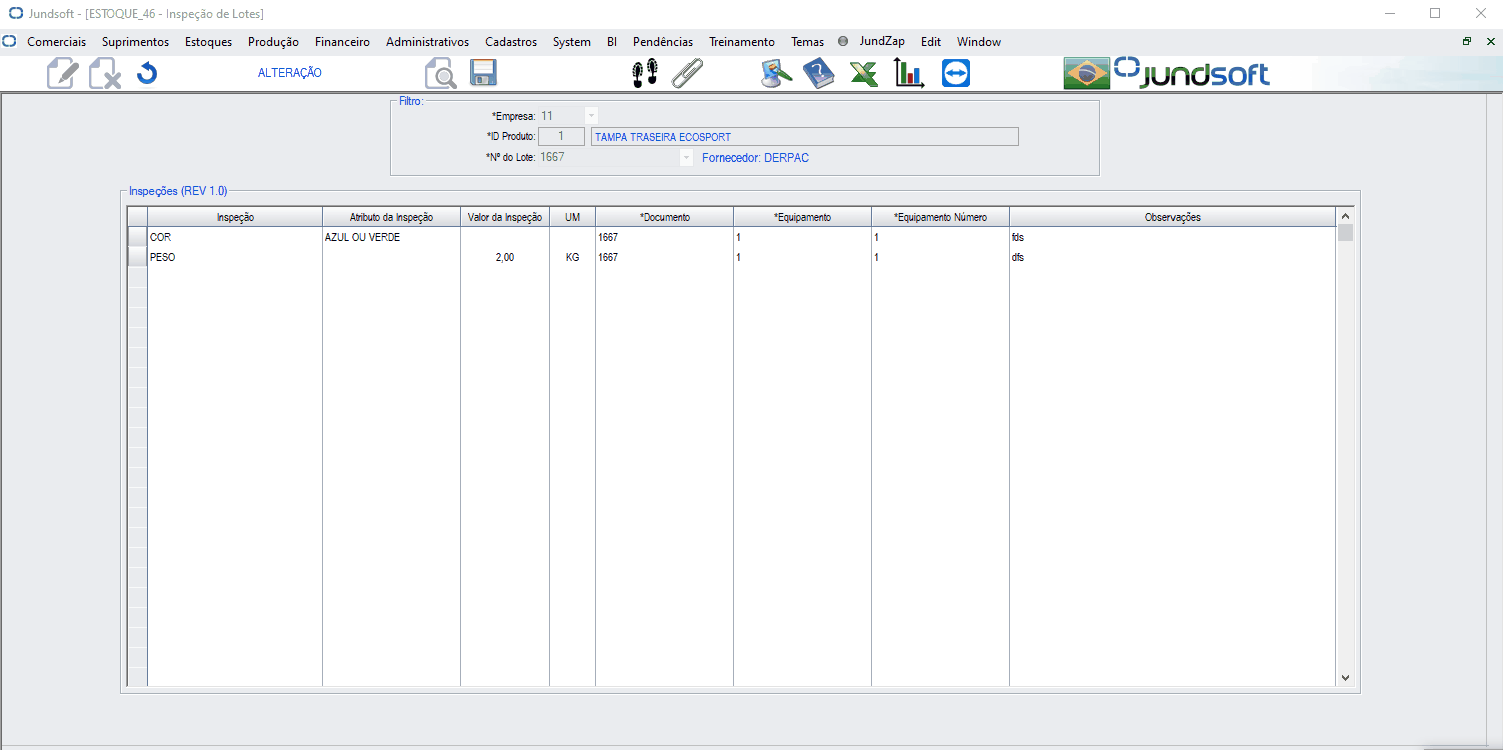Click the edit record pencil icon
Screen dimensions: 1503x750
63,74
